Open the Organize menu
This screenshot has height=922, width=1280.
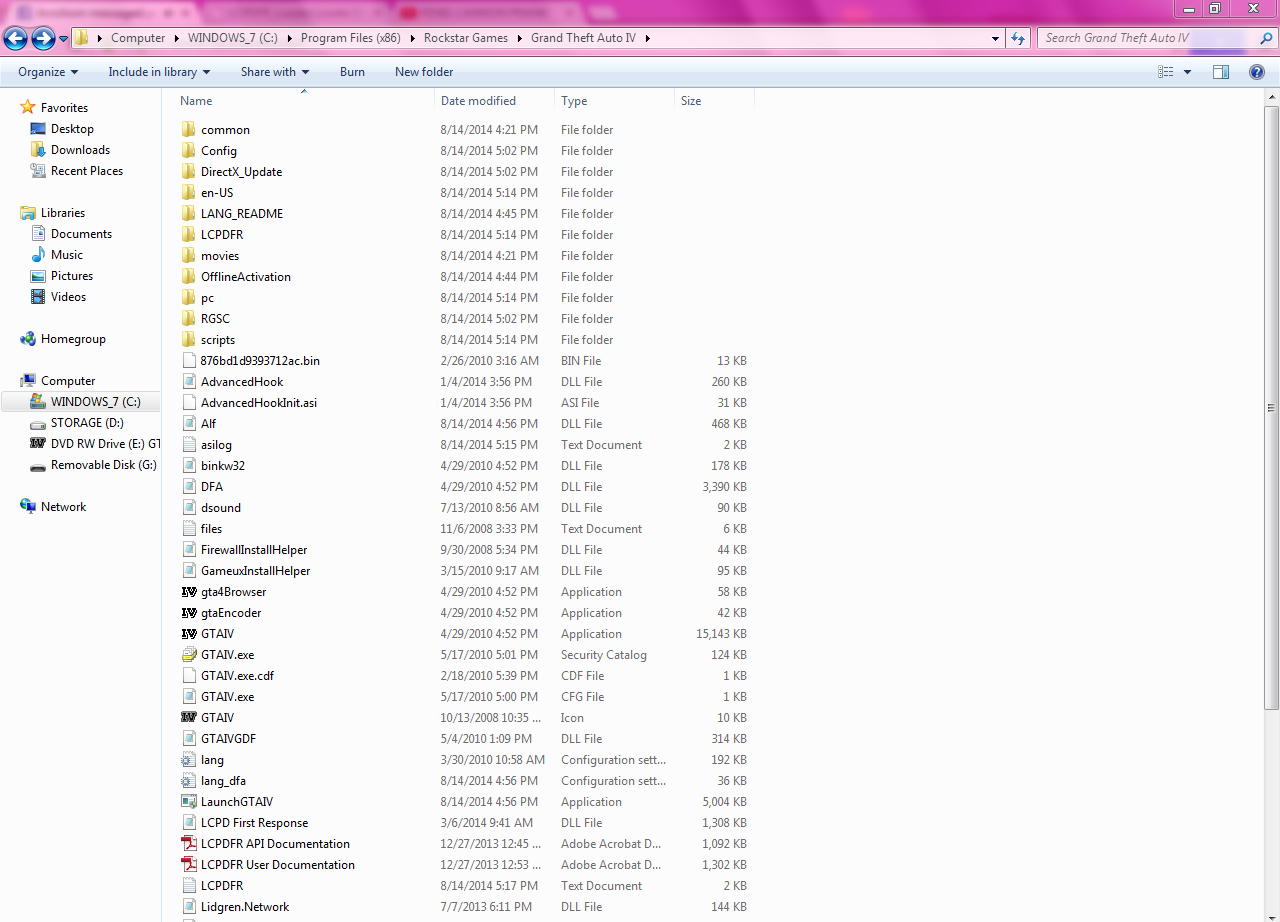click(x=48, y=72)
